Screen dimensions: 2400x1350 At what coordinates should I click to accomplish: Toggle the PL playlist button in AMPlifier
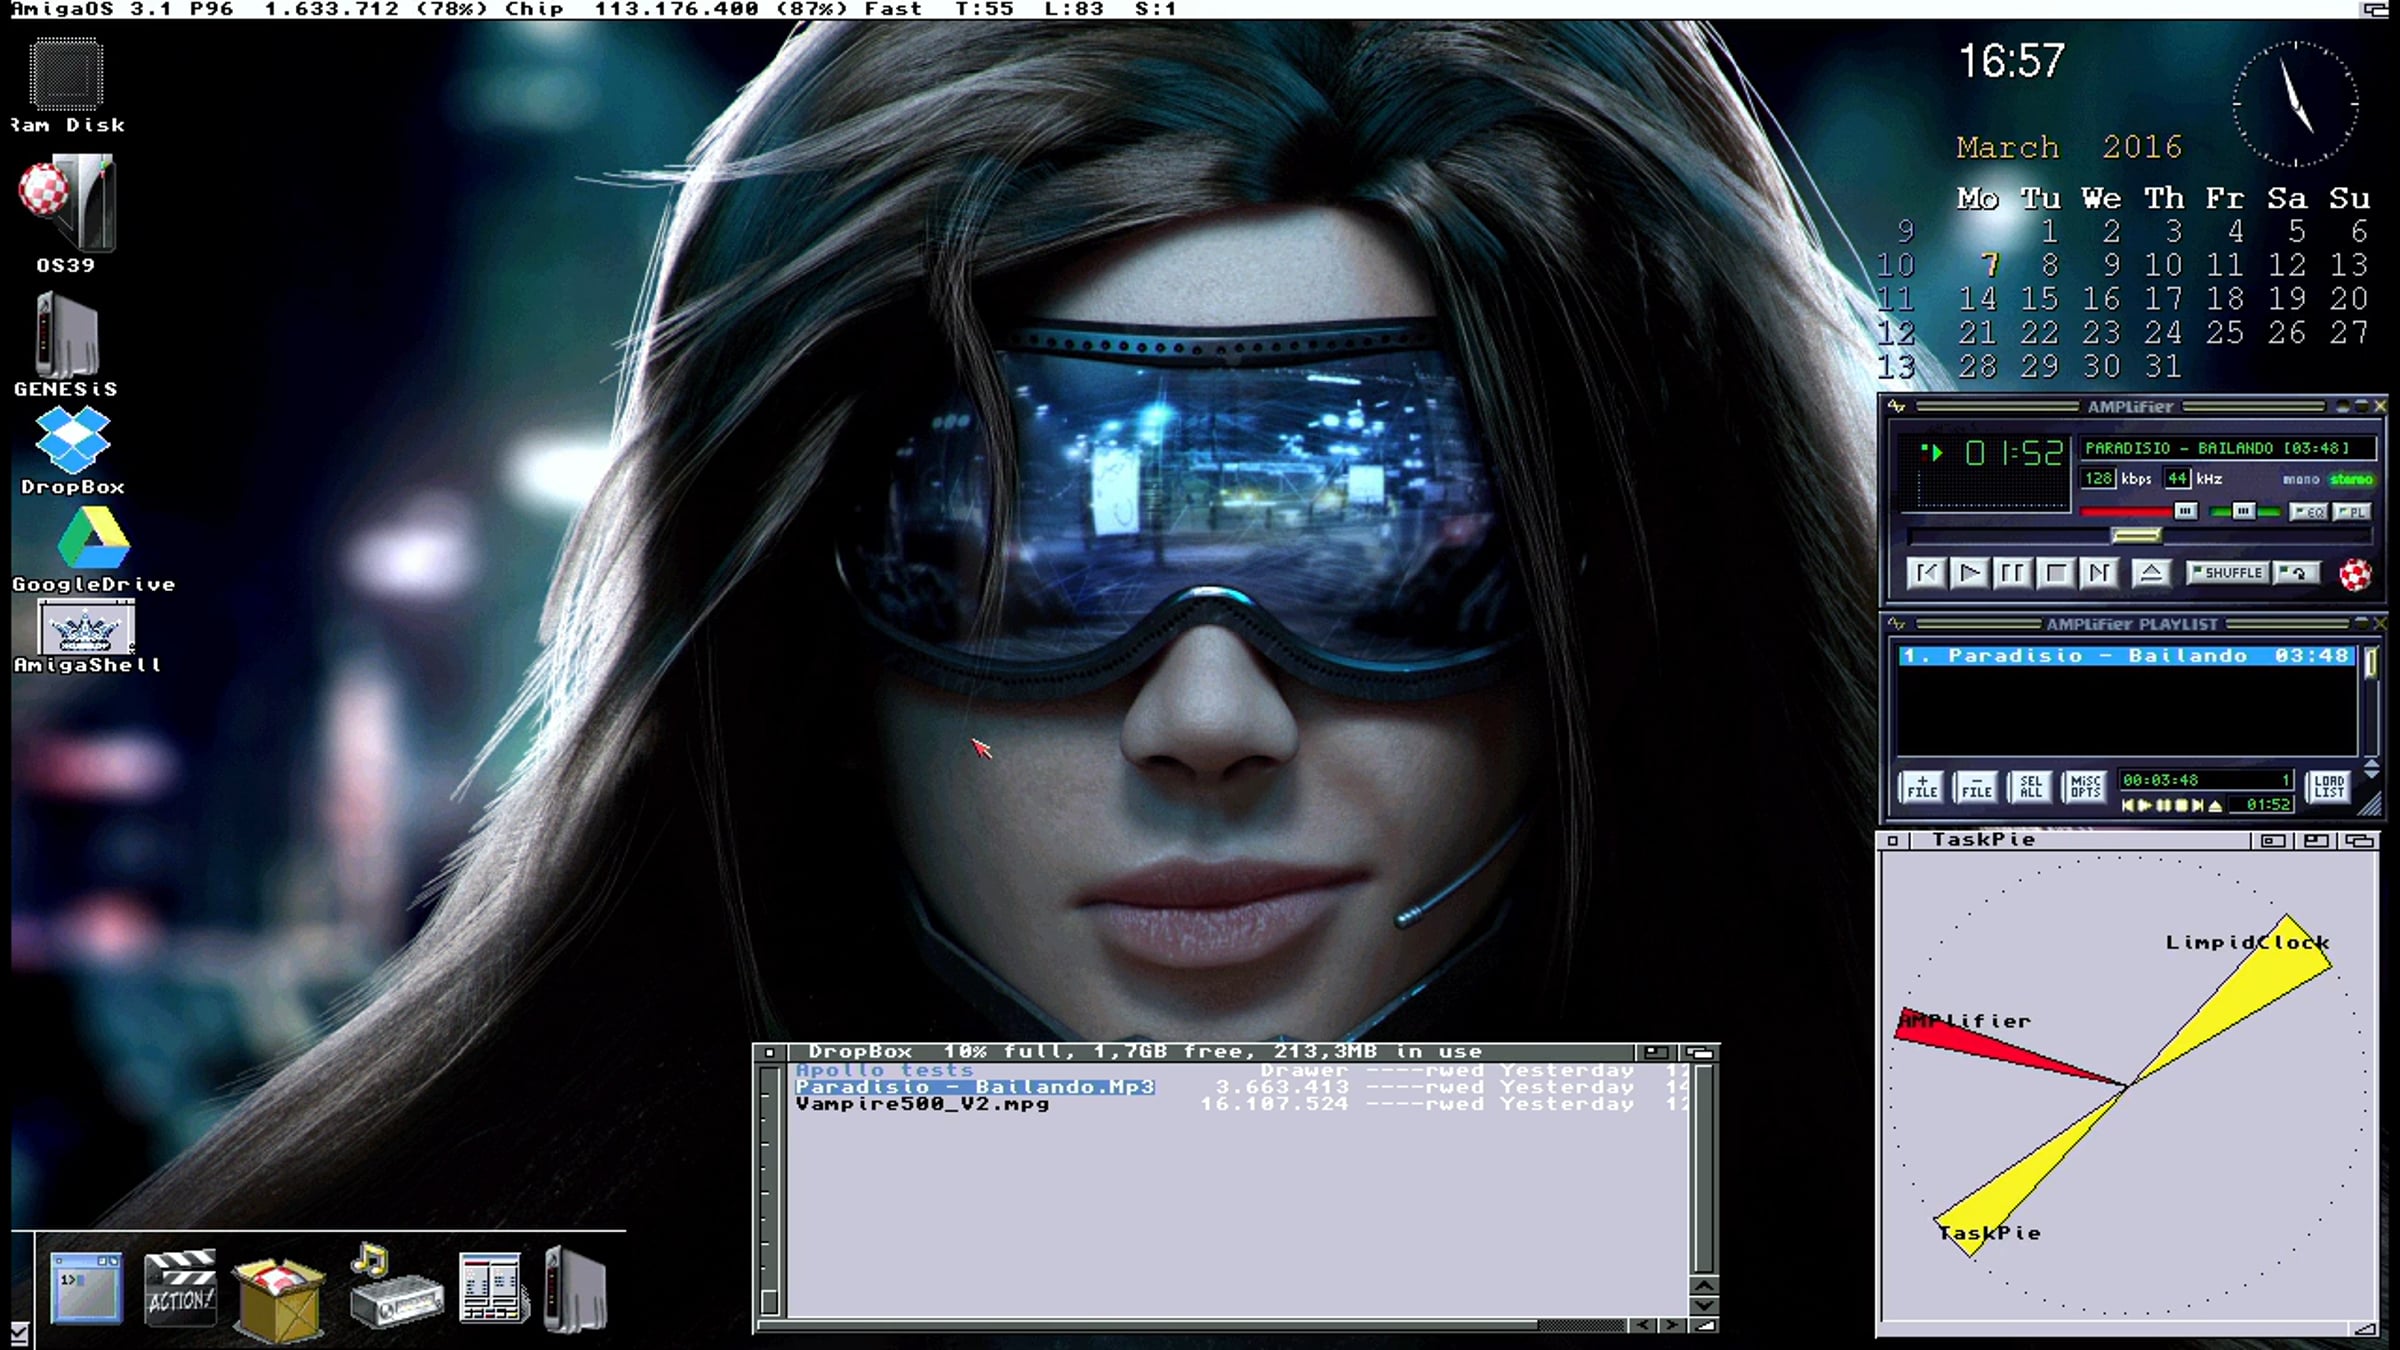coord(2351,512)
